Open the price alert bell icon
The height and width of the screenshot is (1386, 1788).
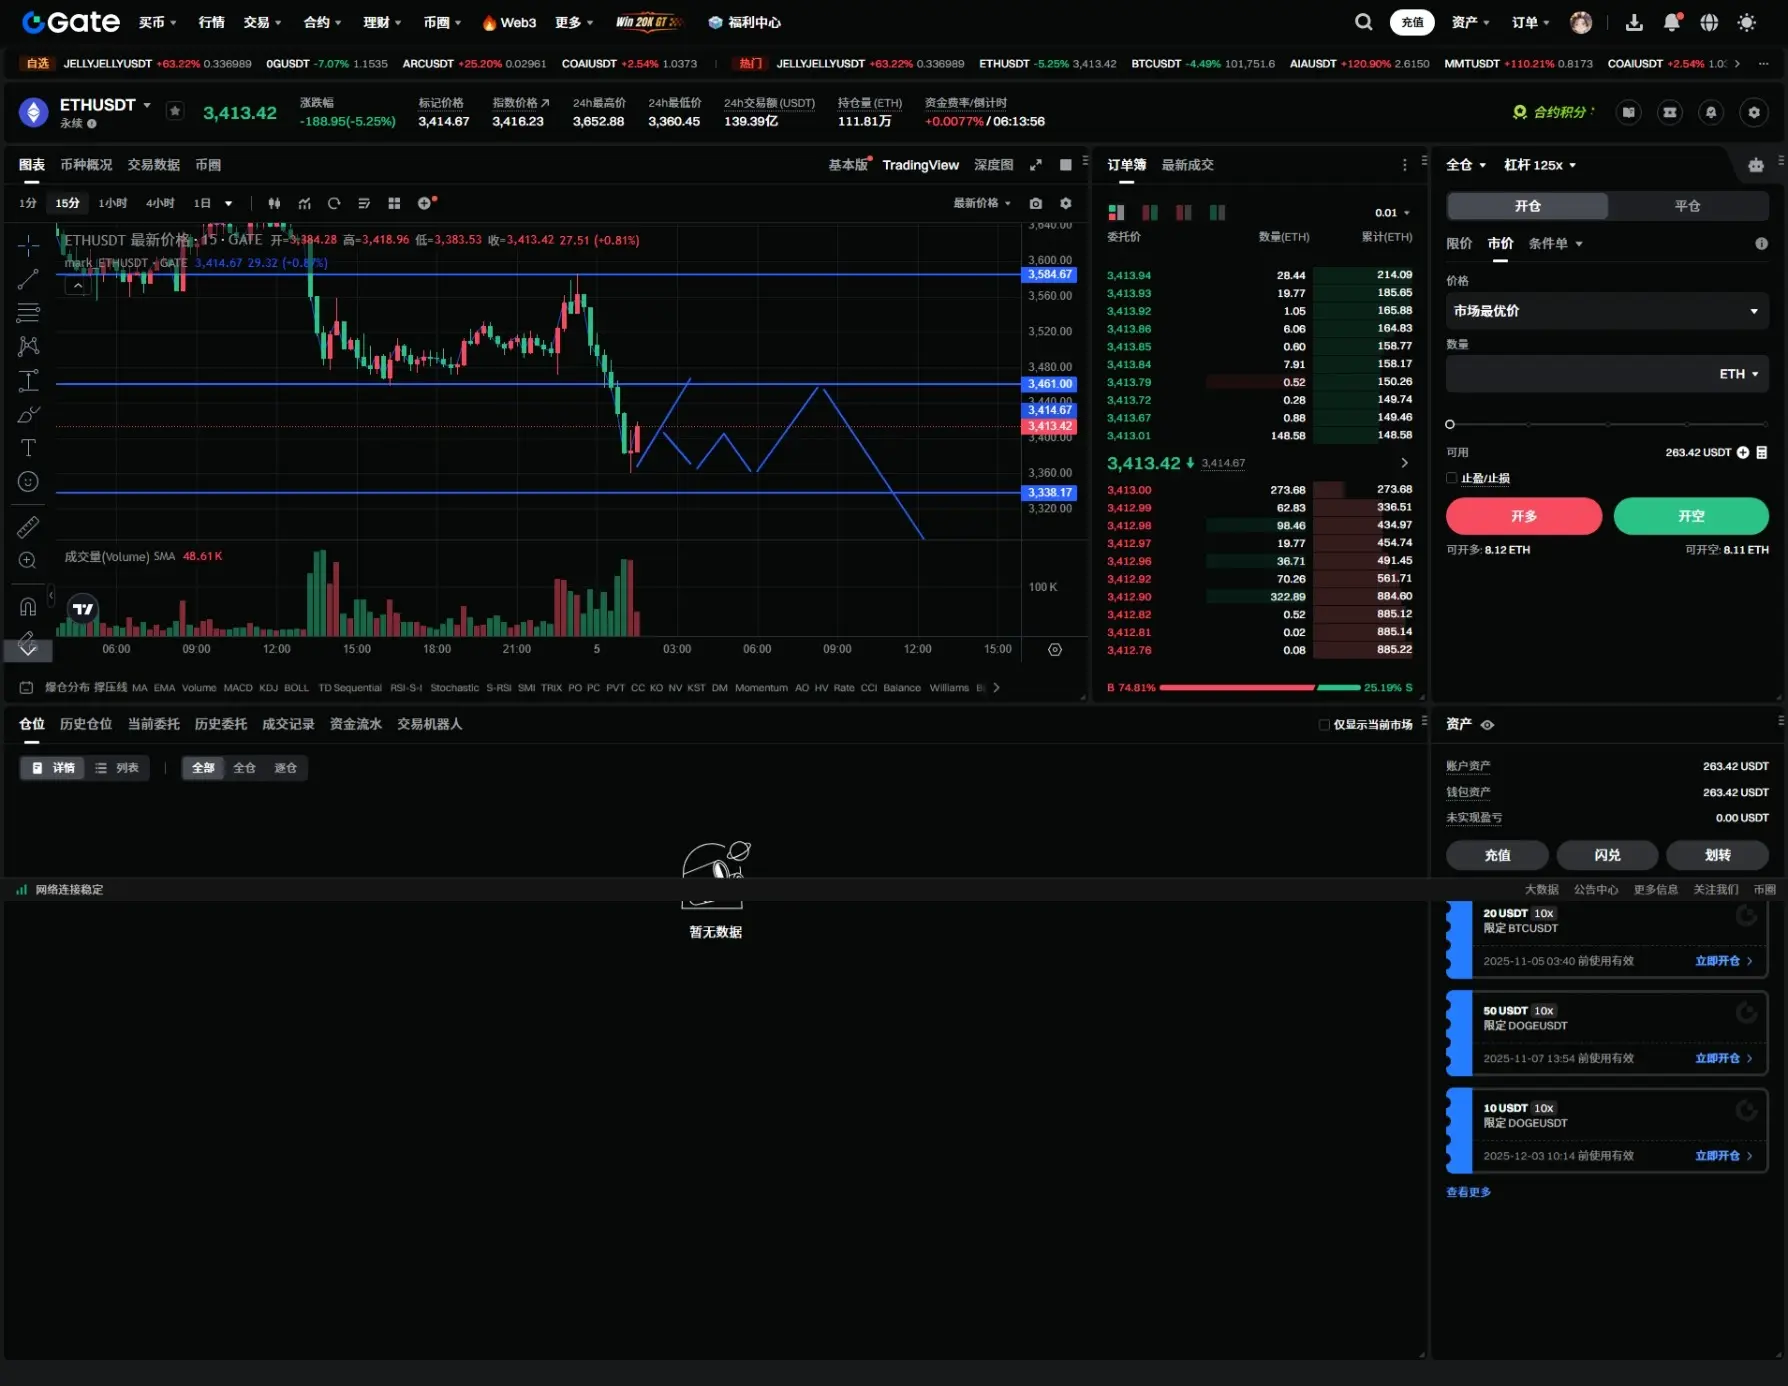click(1711, 112)
